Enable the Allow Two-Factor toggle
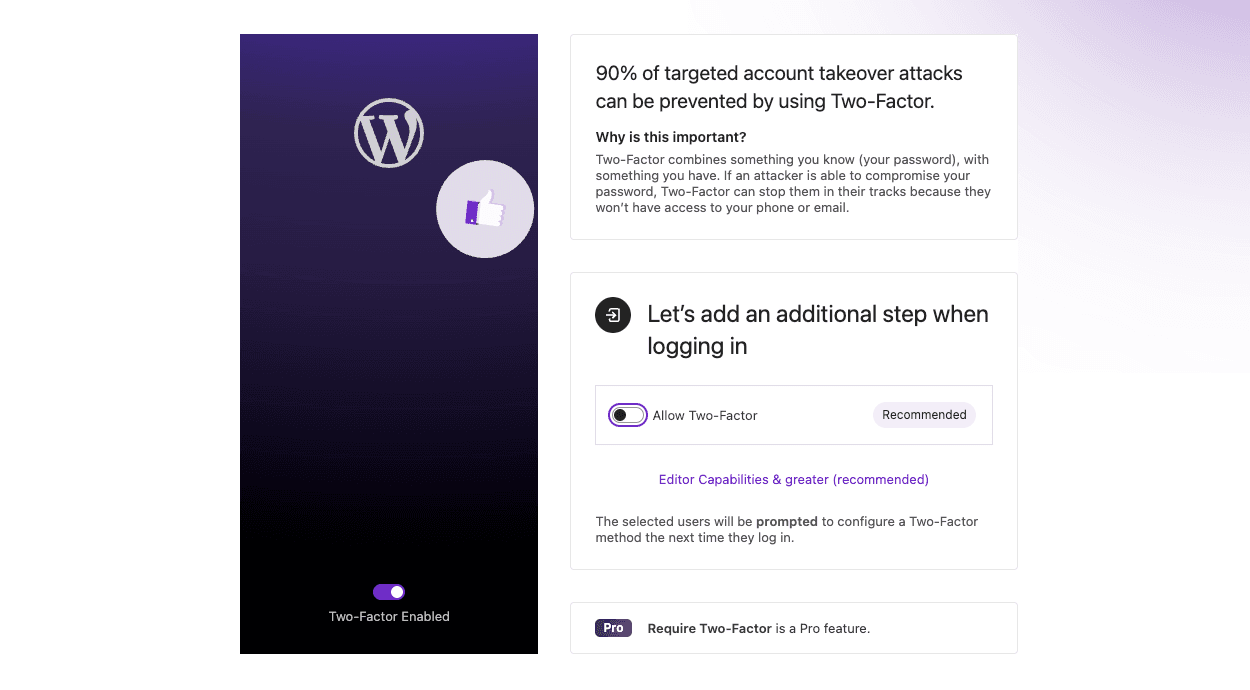 point(628,415)
